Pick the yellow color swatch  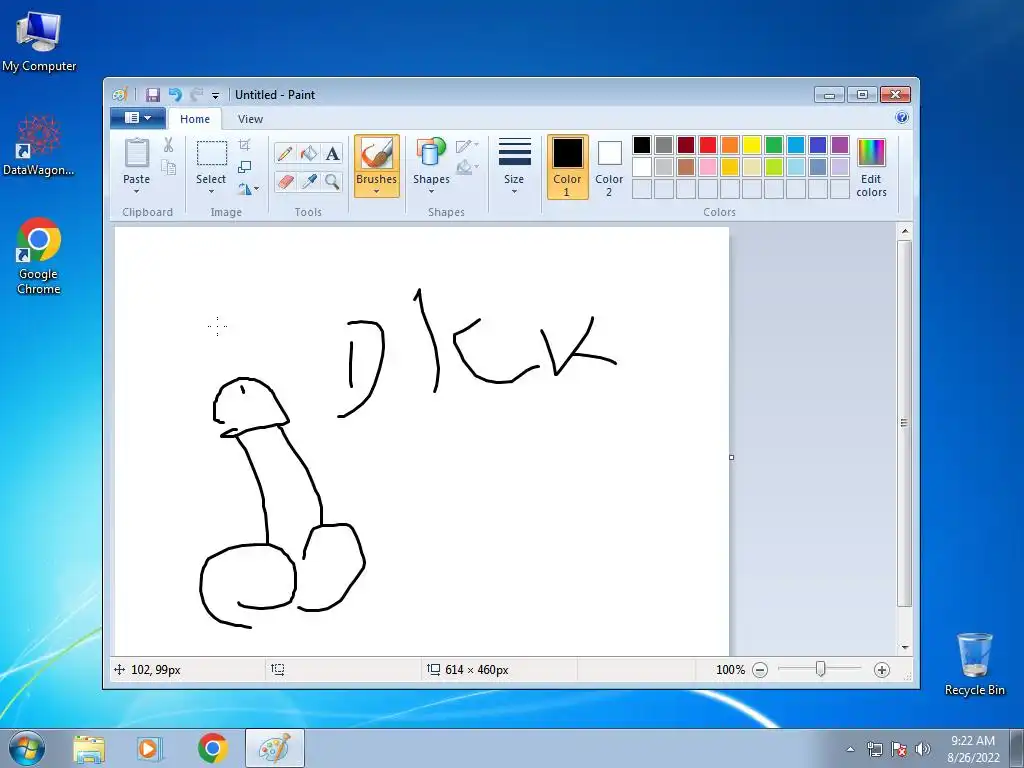click(x=752, y=145)
